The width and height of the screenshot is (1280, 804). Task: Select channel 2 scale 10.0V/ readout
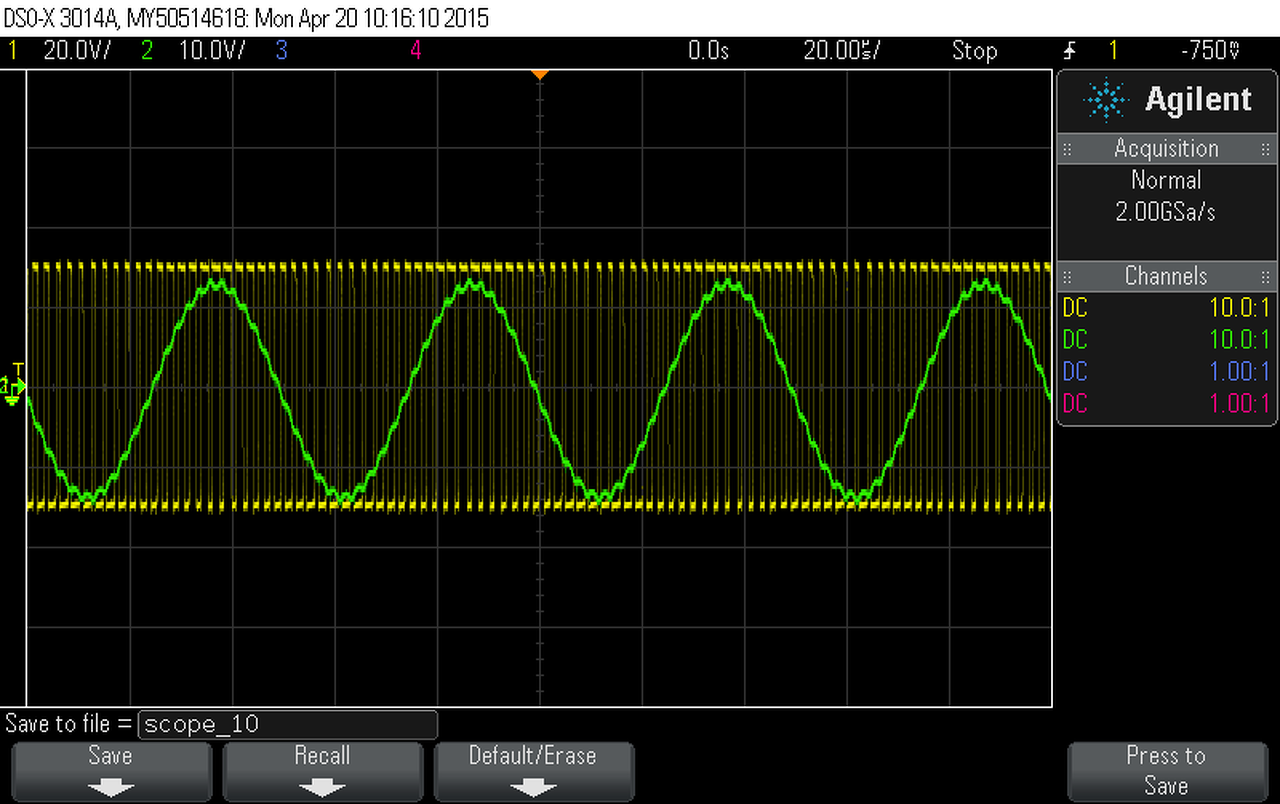point(211,50)
